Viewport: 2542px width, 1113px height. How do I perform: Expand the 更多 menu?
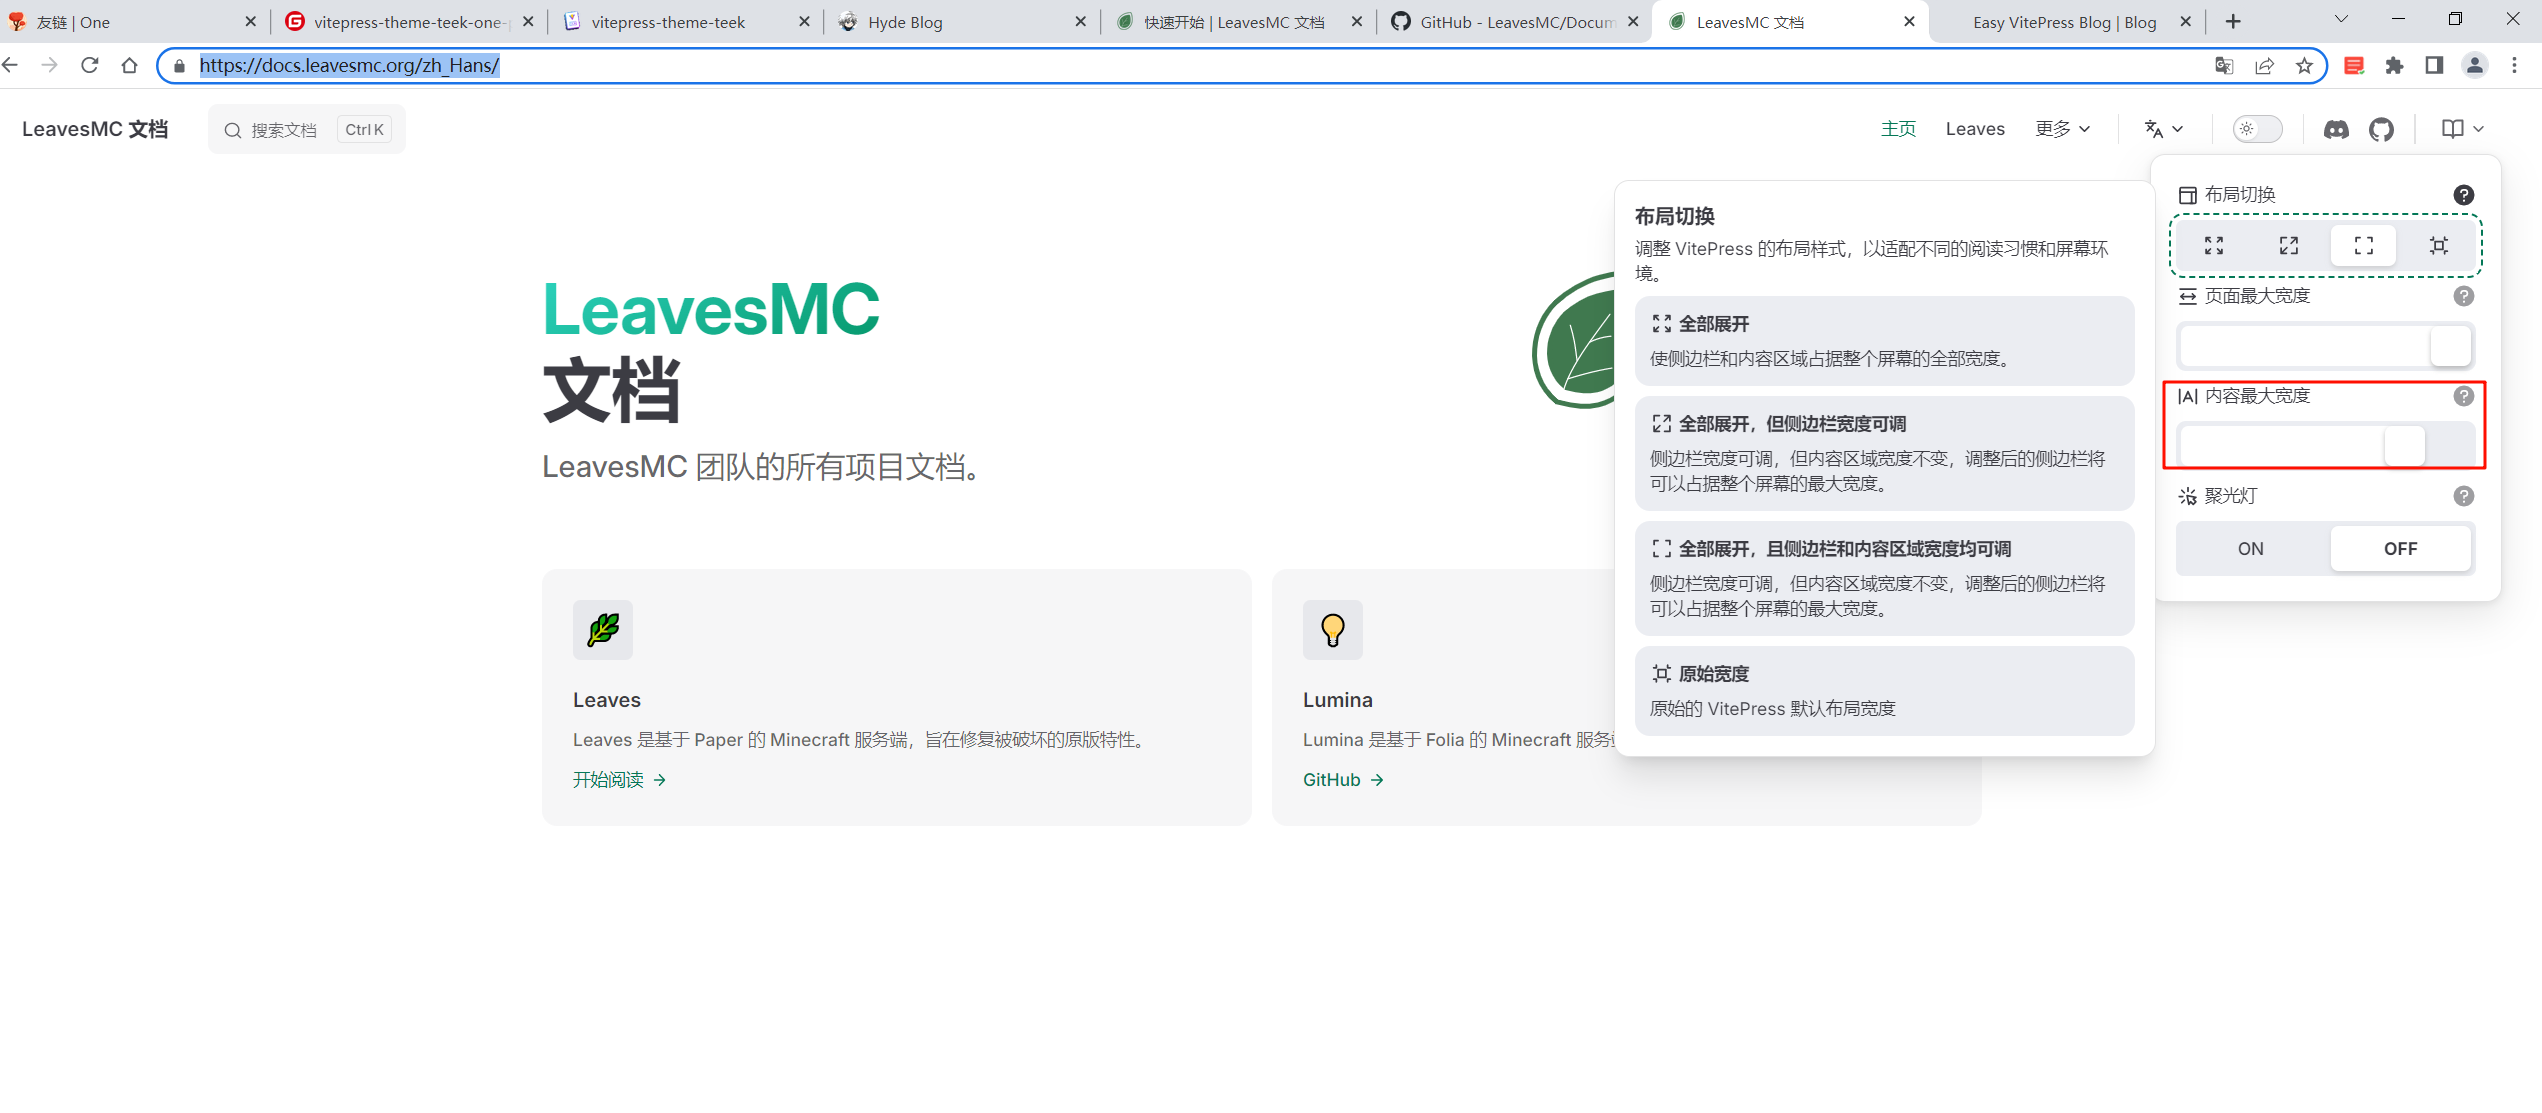coord(2062,129)
